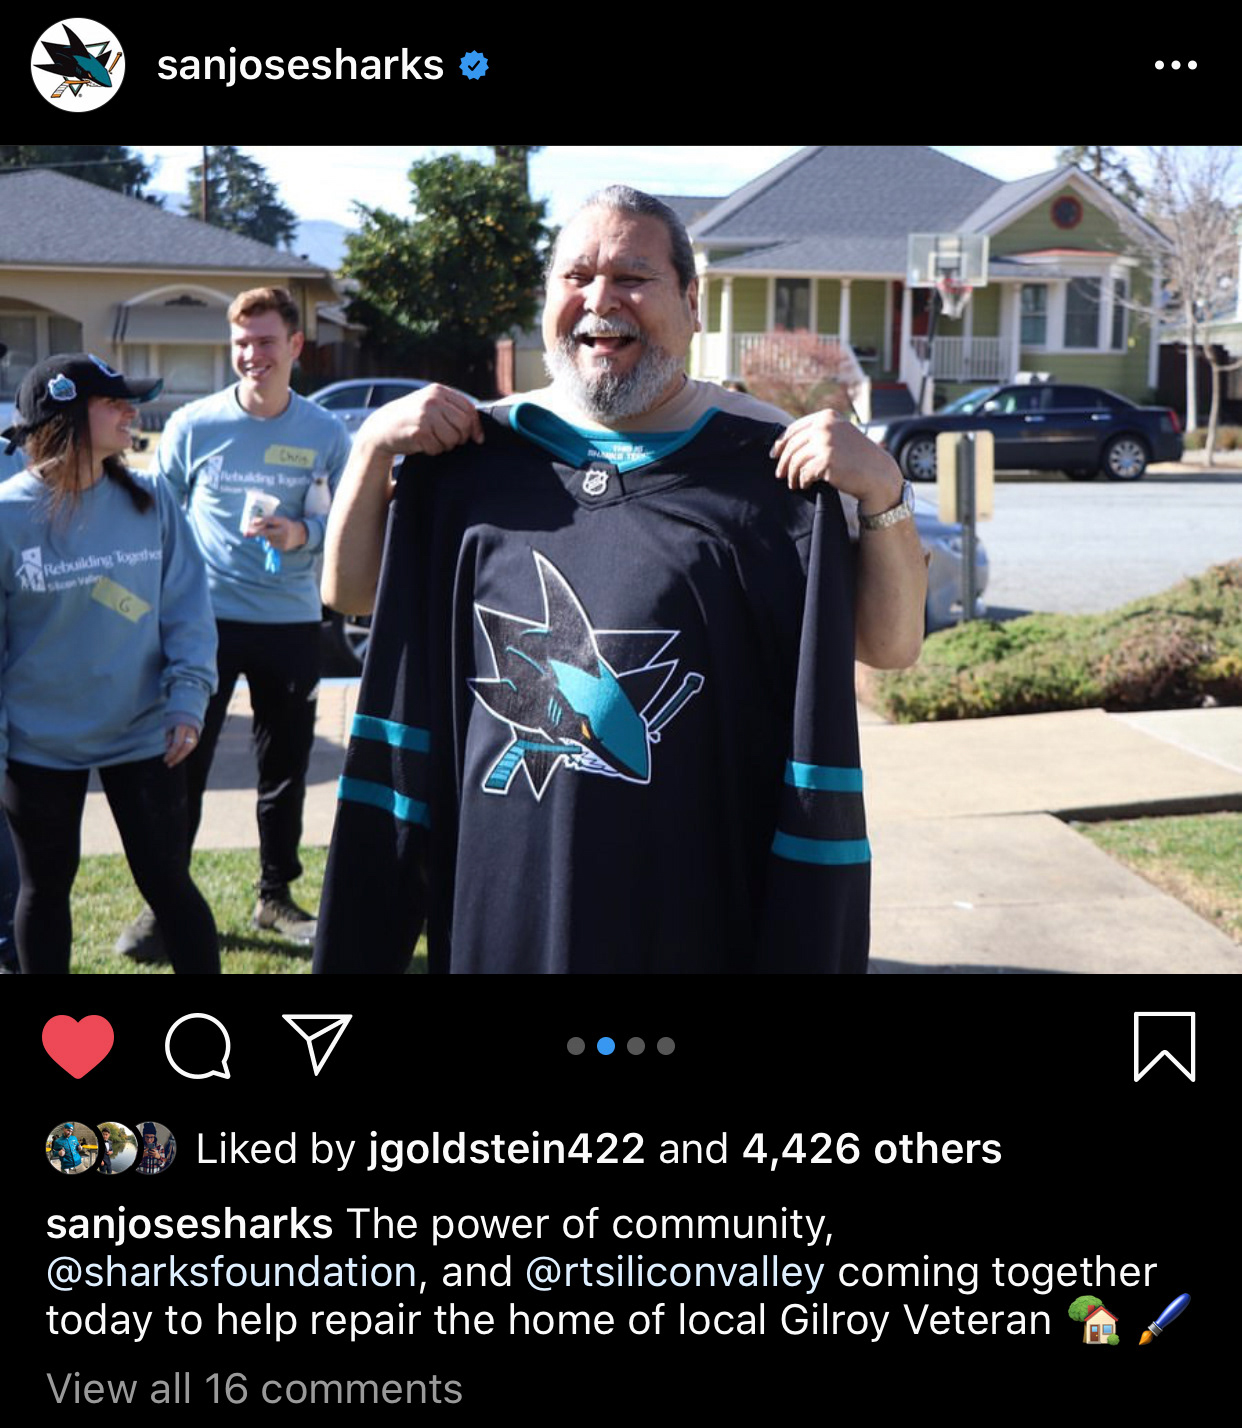
Task: Open the @rtsiliconvalley mention
Action: tap(675, 1272)
